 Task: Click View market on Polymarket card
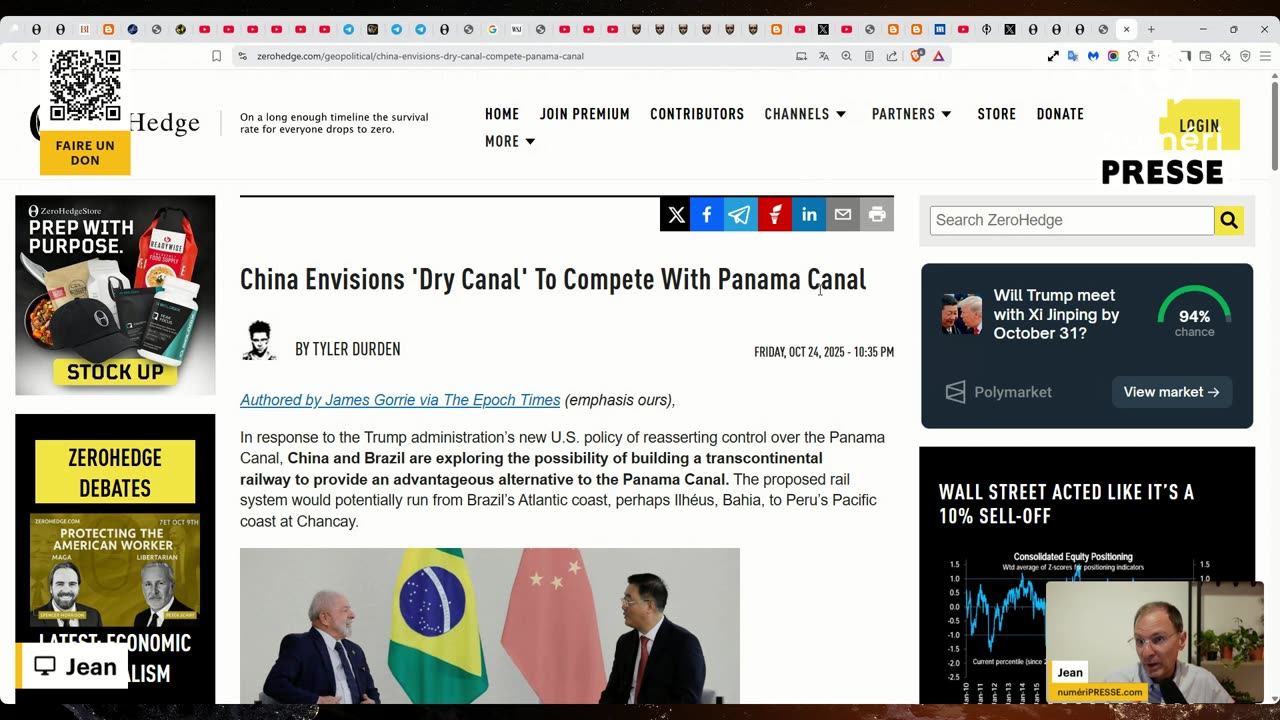click(1171, 392)
